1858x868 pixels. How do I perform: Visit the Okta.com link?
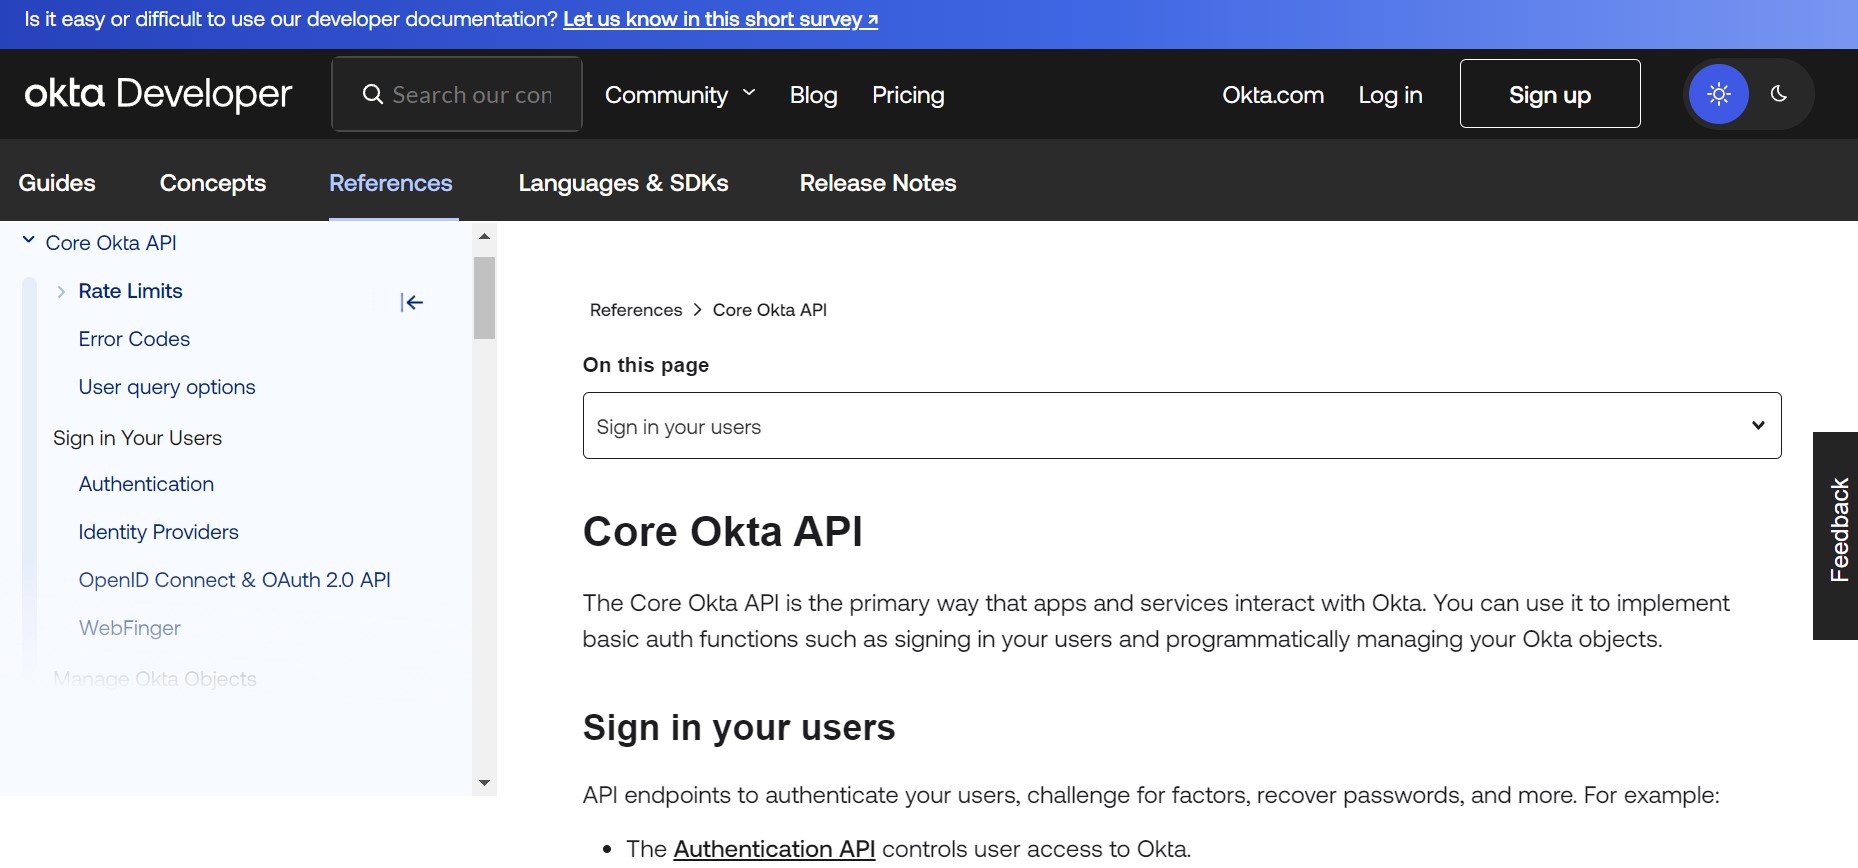point(1273,95)
